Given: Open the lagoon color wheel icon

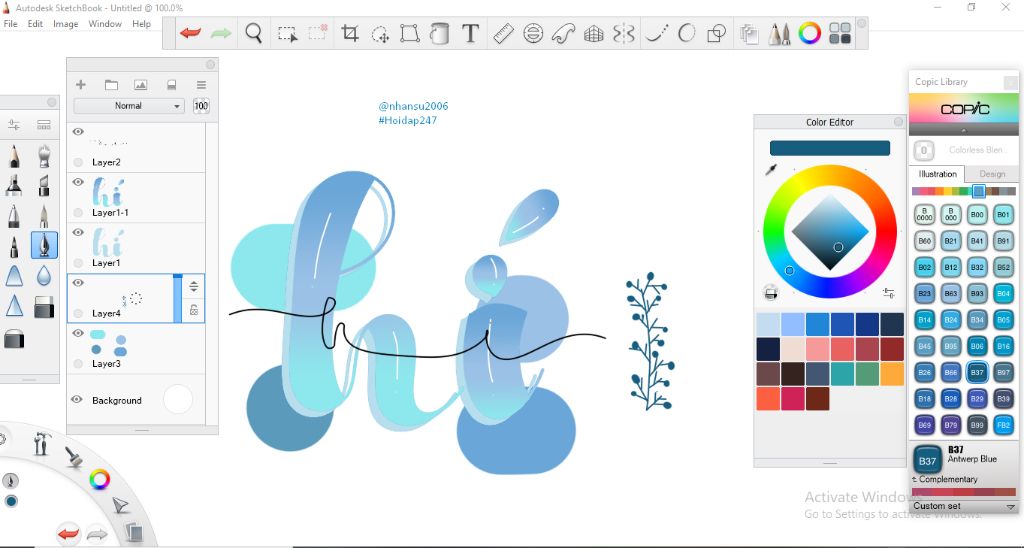Looking at the screenshot, I should (99, 480).
